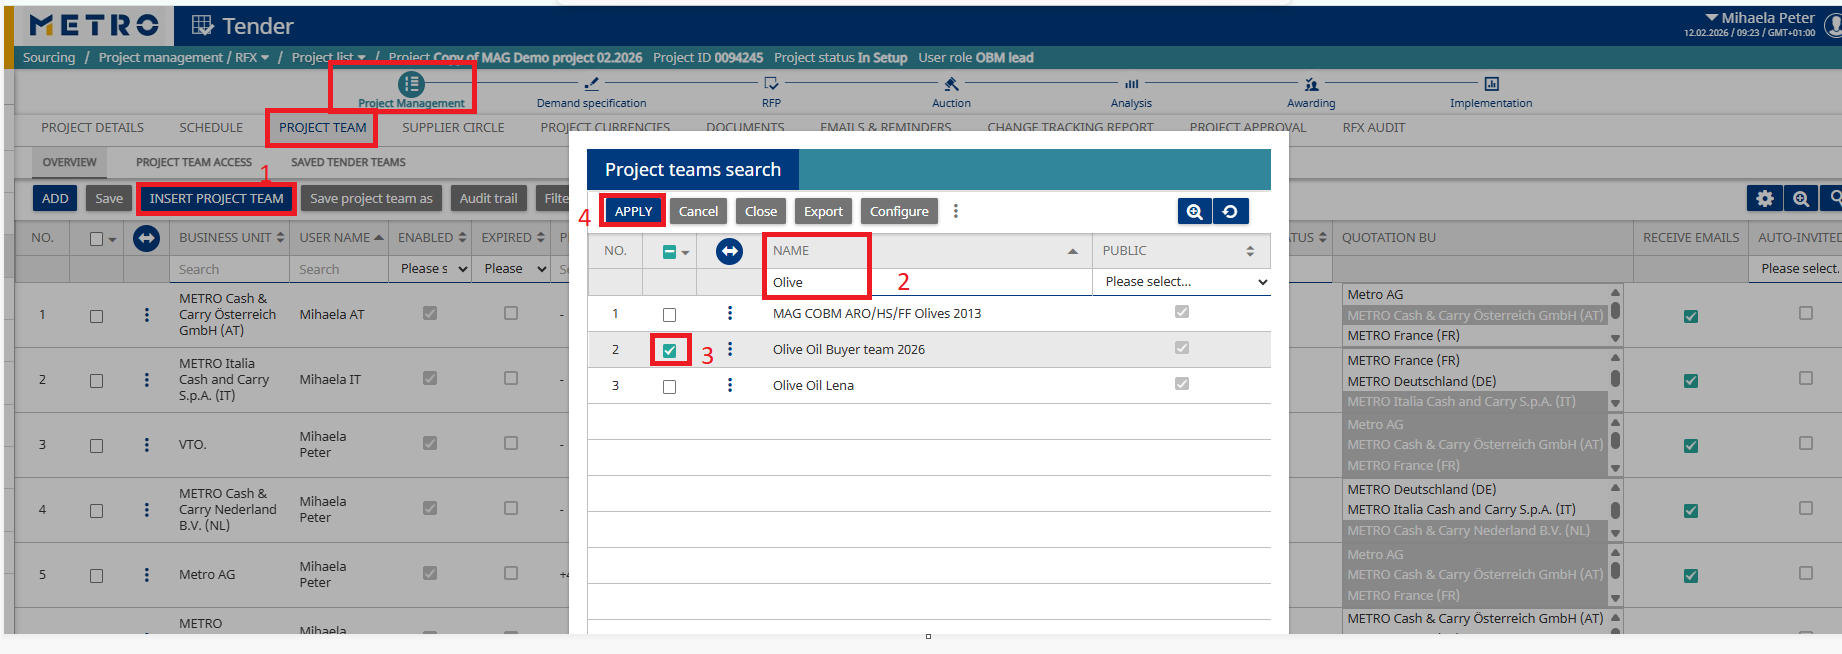Viewport: 1842px width, 654px height.
Task: Click the magnifier zoom icon beside the gear
Action: [x=1801, y=198]
